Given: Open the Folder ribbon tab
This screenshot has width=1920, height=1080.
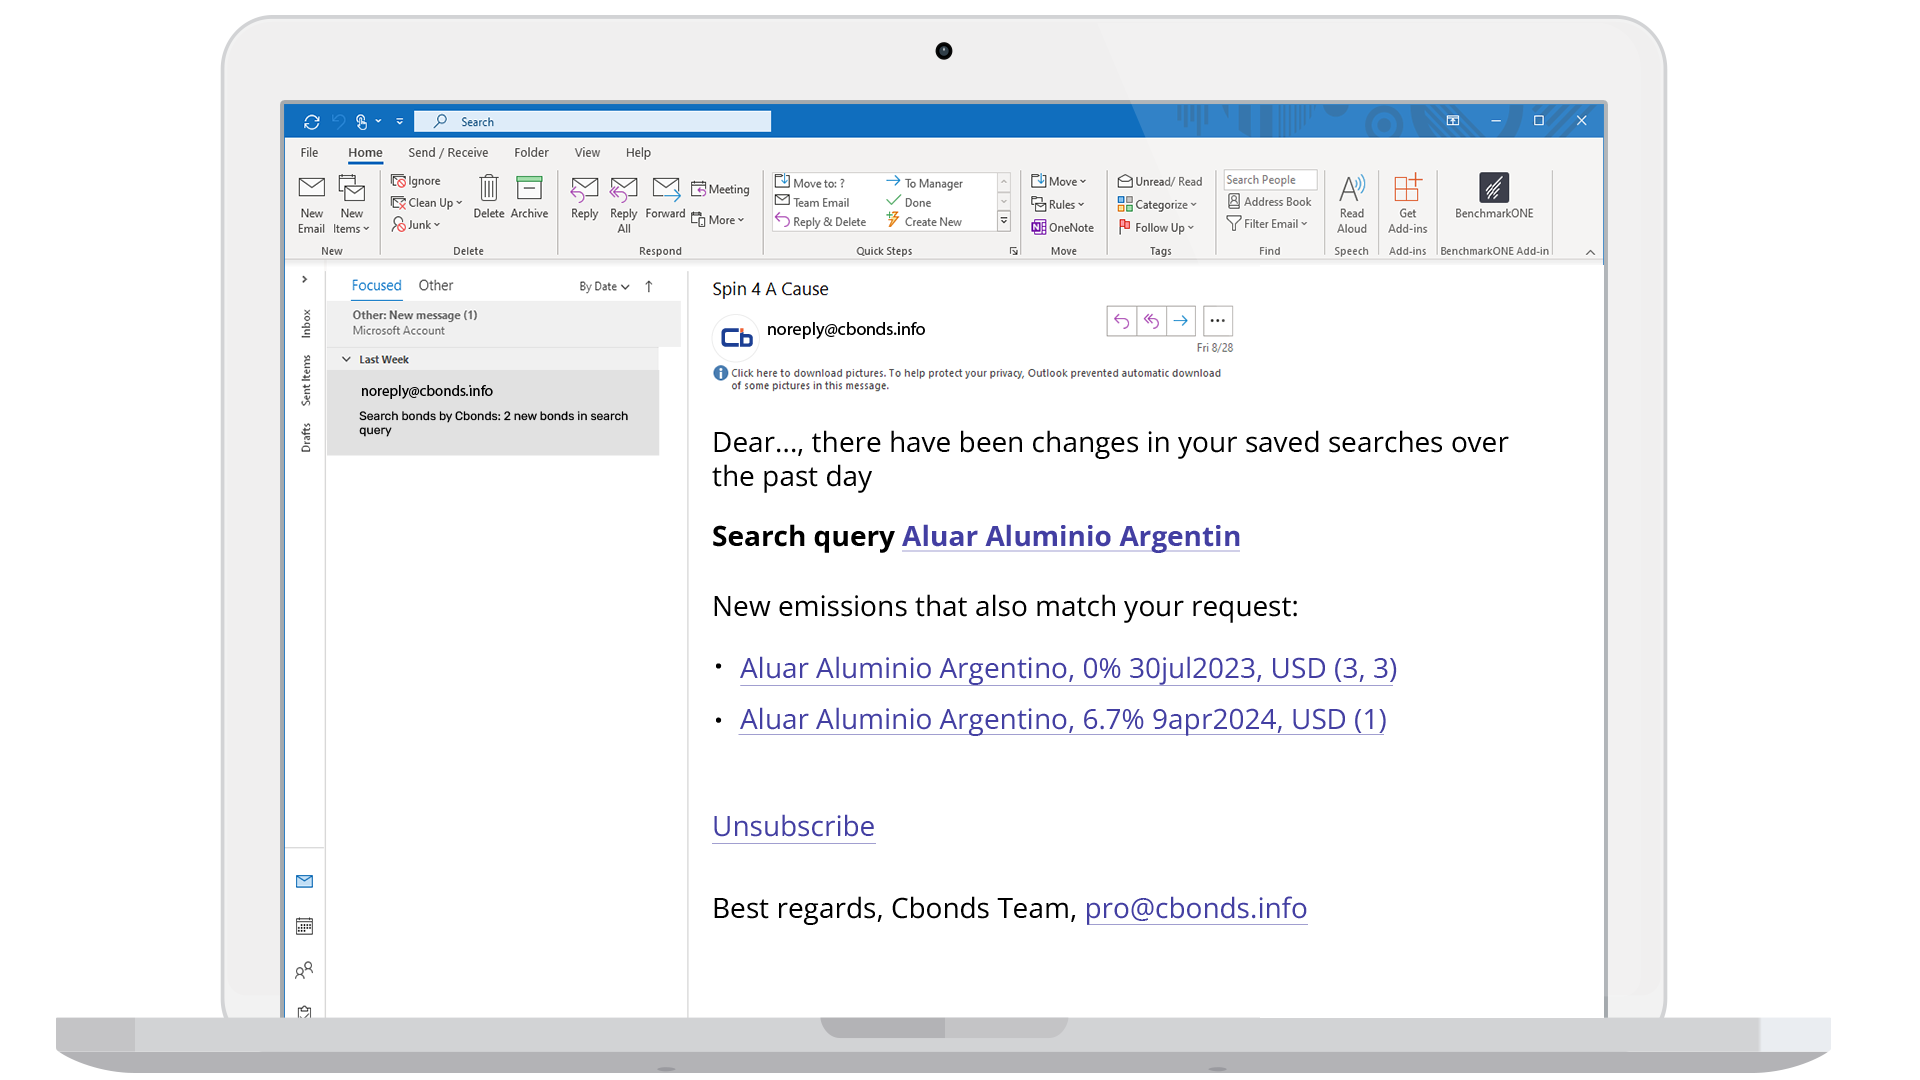Looking at the screenshot, I should click(x=531, y=152).
